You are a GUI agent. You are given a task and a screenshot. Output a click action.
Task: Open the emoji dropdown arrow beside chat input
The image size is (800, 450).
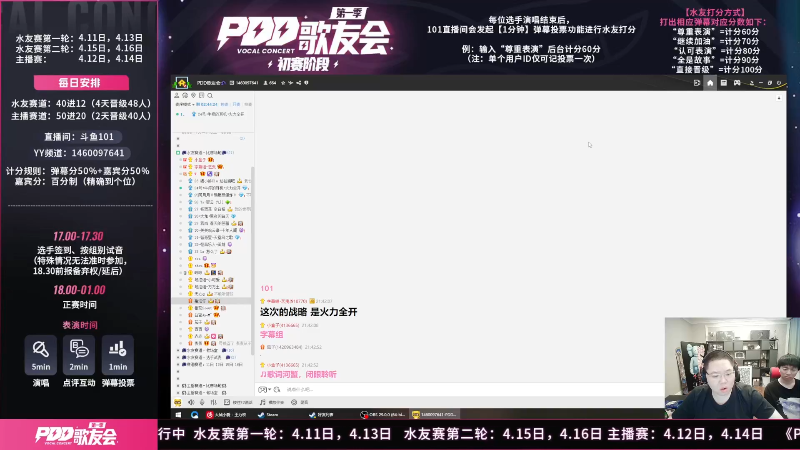[x=269, y=390]
